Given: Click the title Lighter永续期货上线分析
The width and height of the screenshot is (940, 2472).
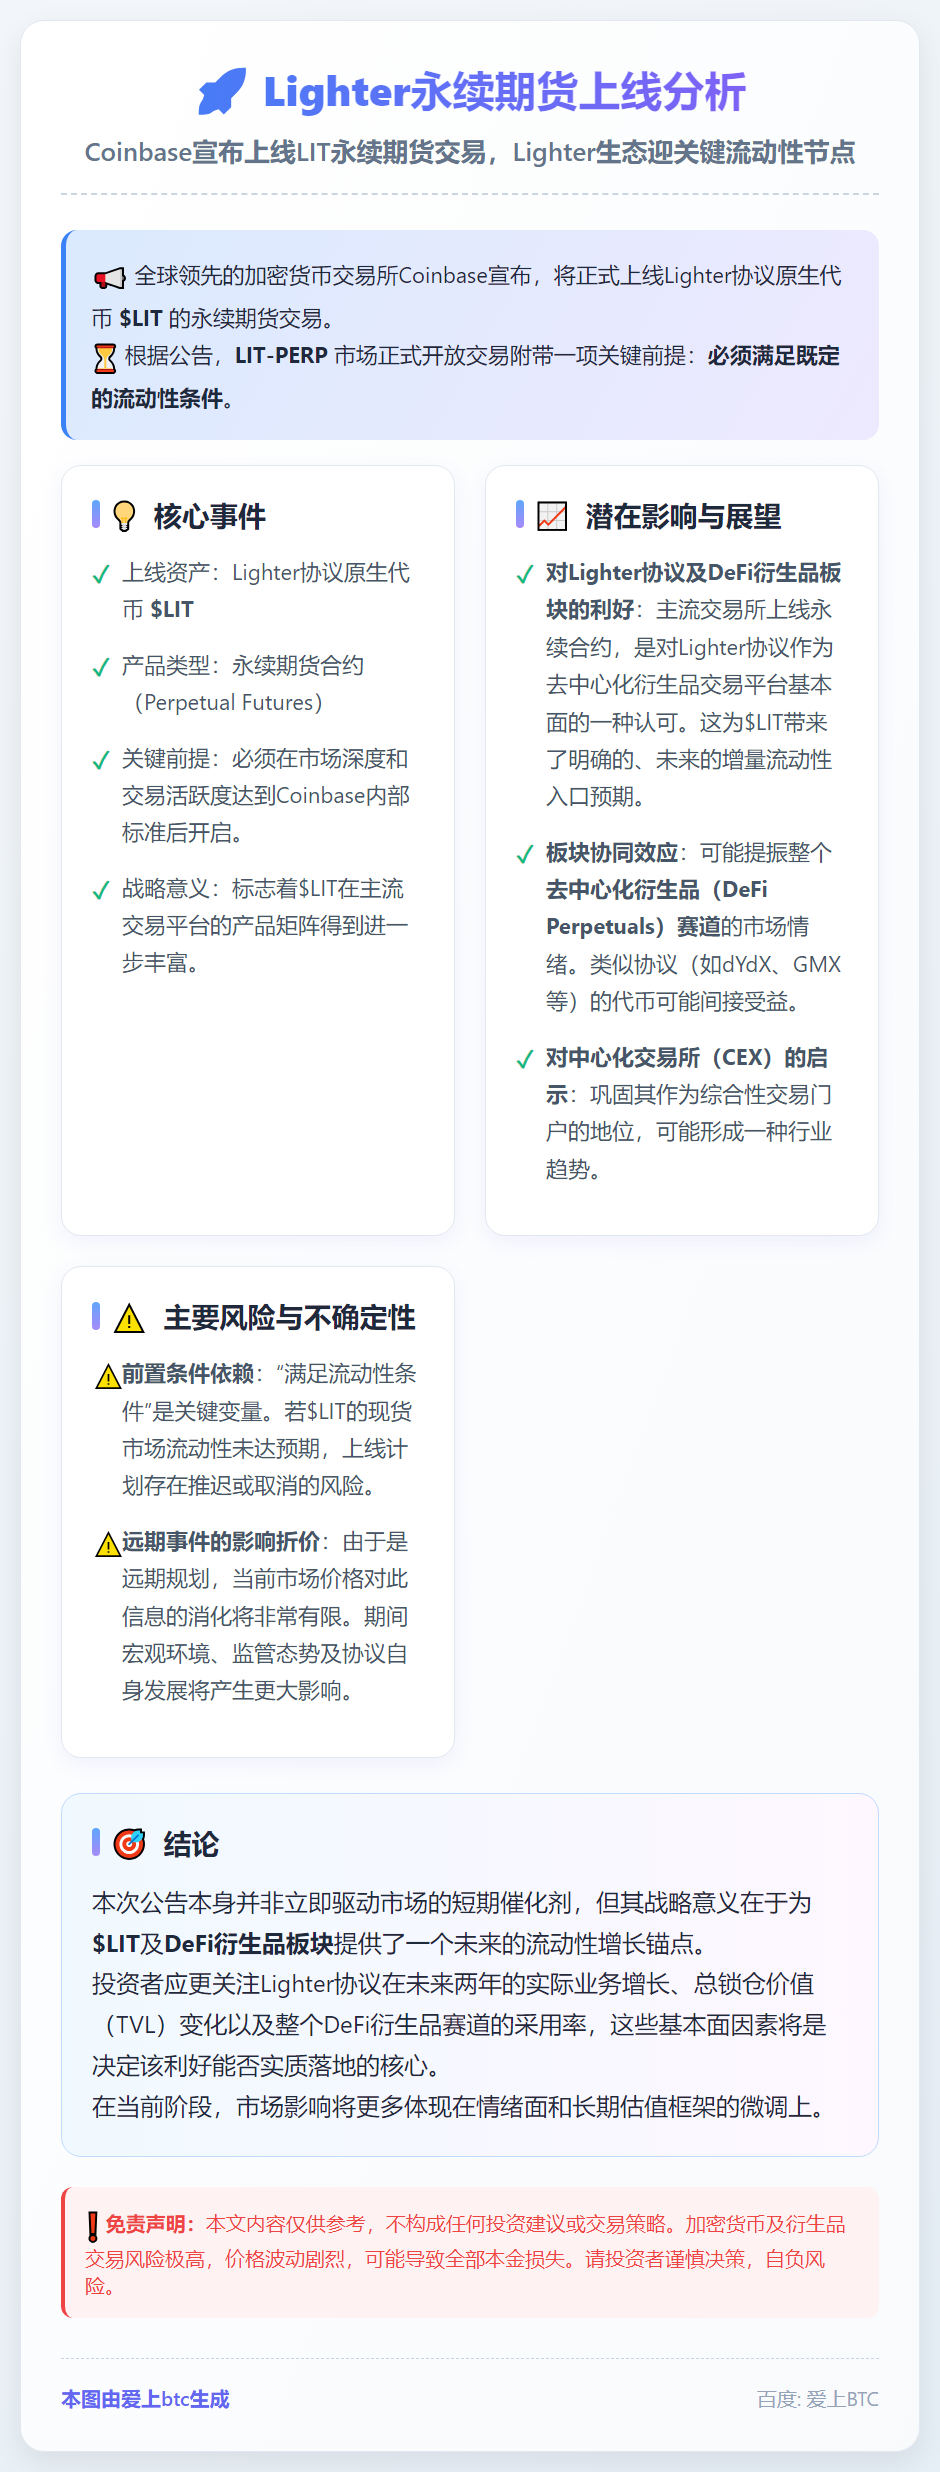Looking at the screenshot, I should point(504,92).
